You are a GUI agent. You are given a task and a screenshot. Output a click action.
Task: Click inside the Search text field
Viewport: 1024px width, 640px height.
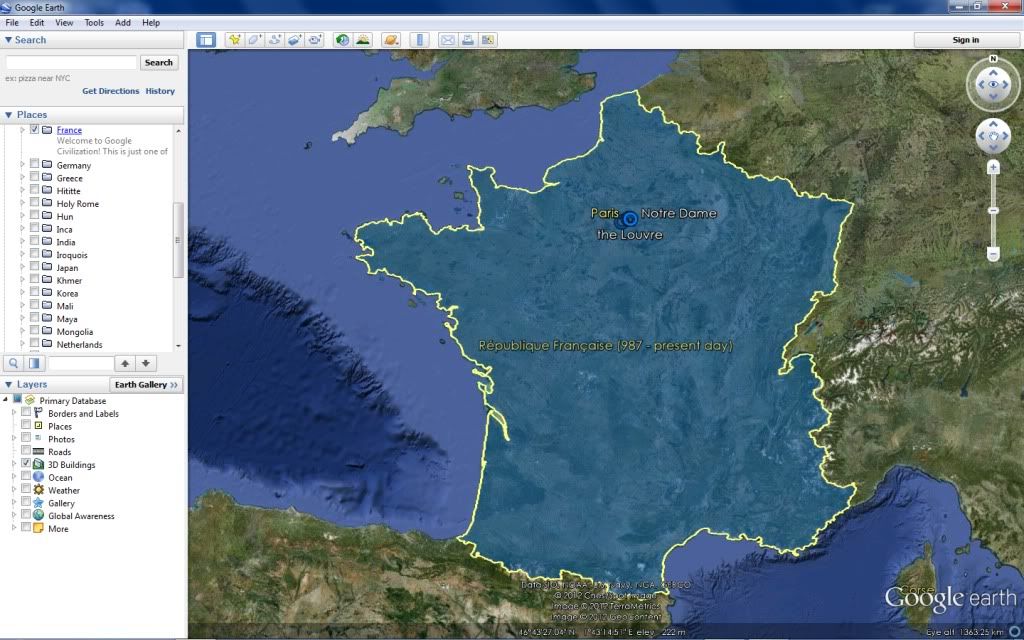(71, 62)
